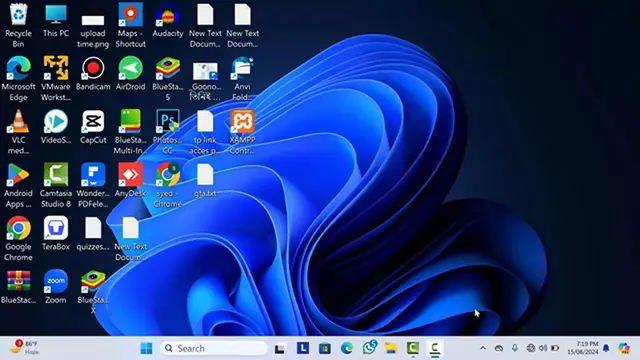
Task: Open Edge from the taskbar
Action: coord(347,348)
